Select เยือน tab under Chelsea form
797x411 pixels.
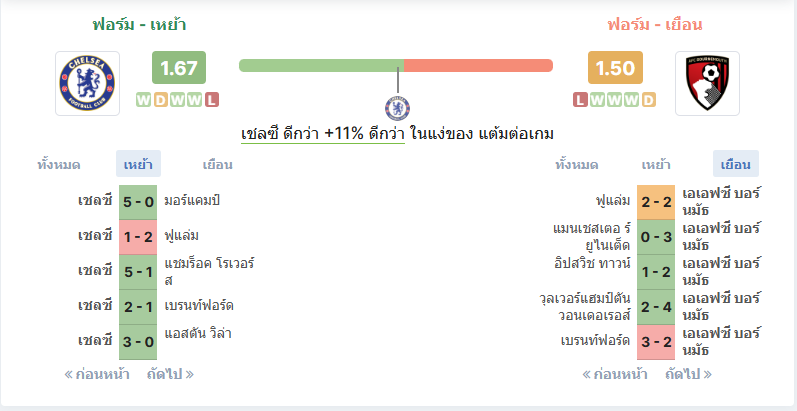[x=218, y=165]
